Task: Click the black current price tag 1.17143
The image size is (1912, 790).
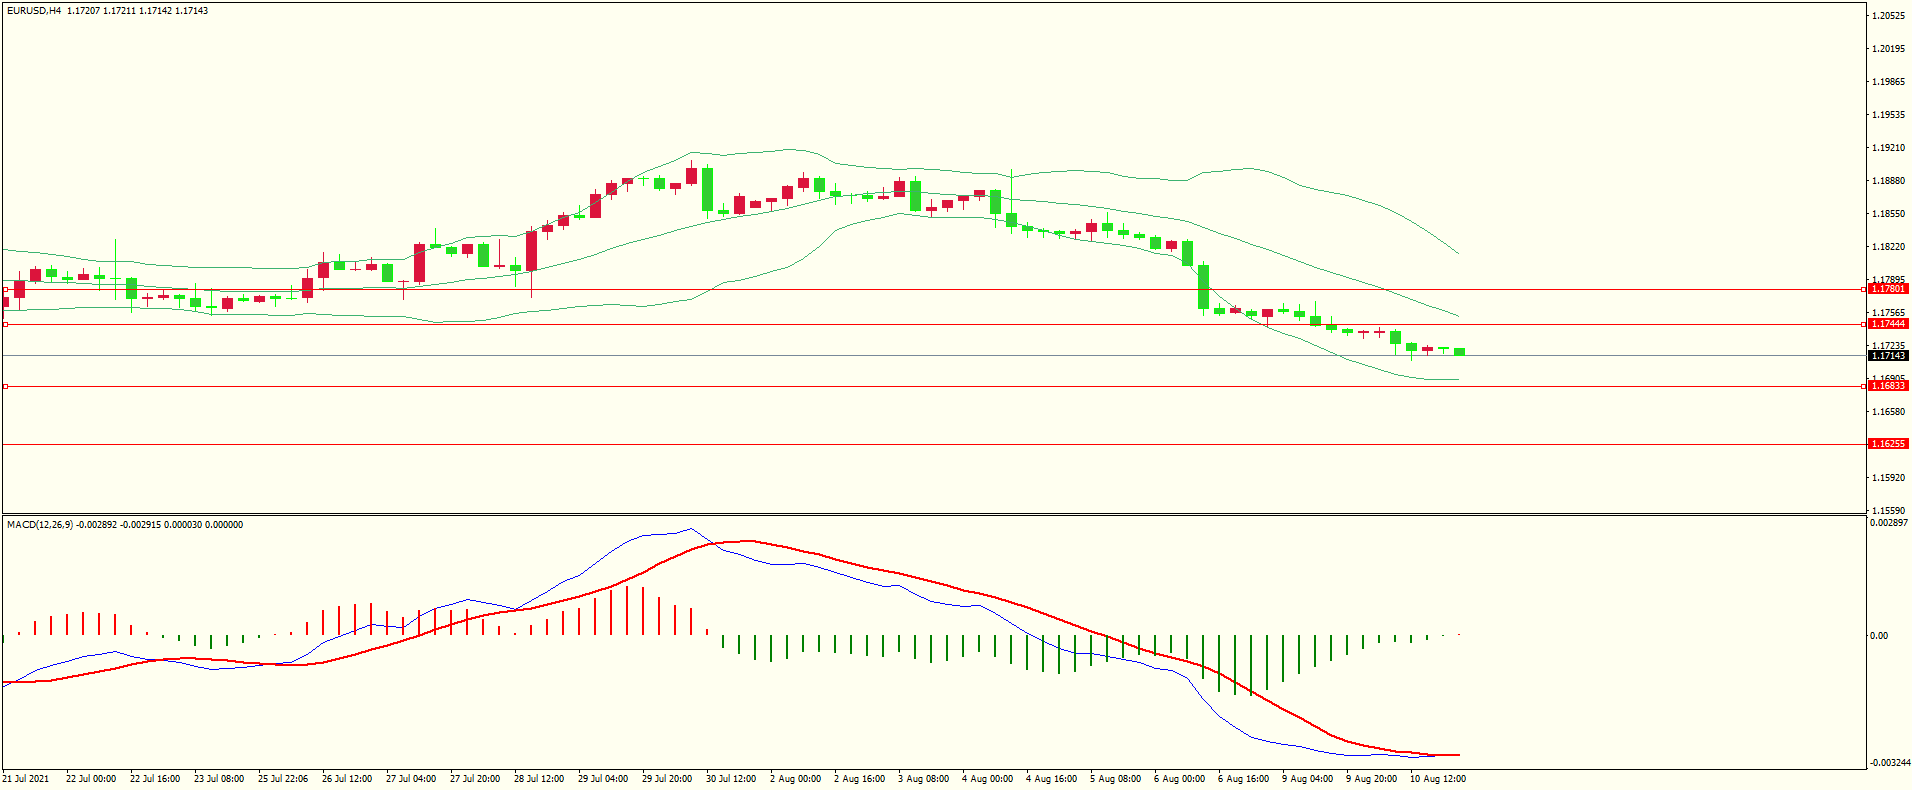Action: click(x=1888, y=356)
